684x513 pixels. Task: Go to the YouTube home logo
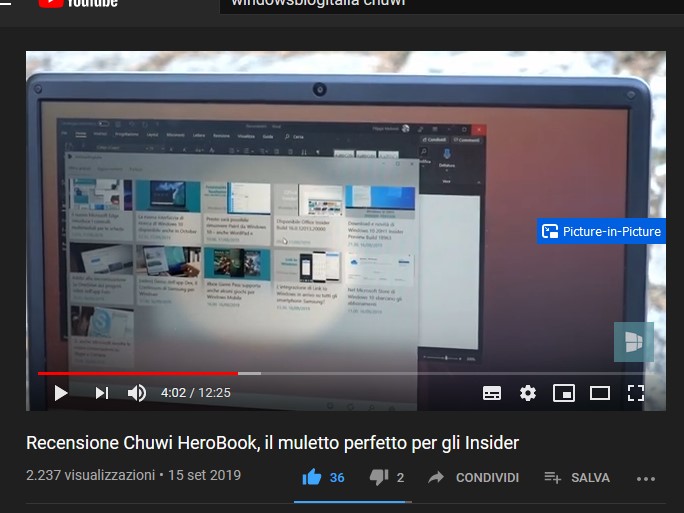(78, 3)
